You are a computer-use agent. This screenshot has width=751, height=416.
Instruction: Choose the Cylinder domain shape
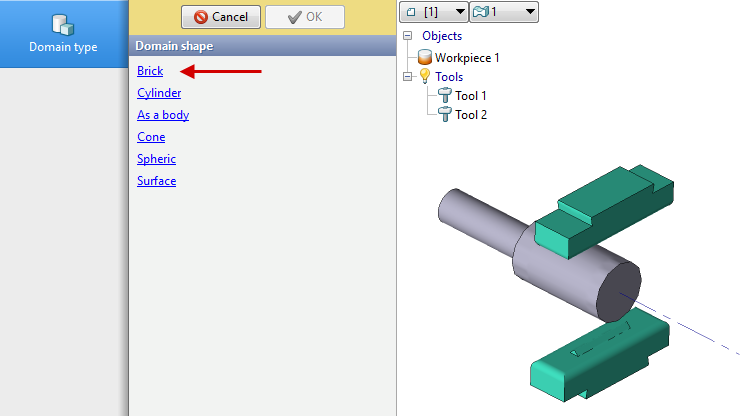click(x=159, y=93)
